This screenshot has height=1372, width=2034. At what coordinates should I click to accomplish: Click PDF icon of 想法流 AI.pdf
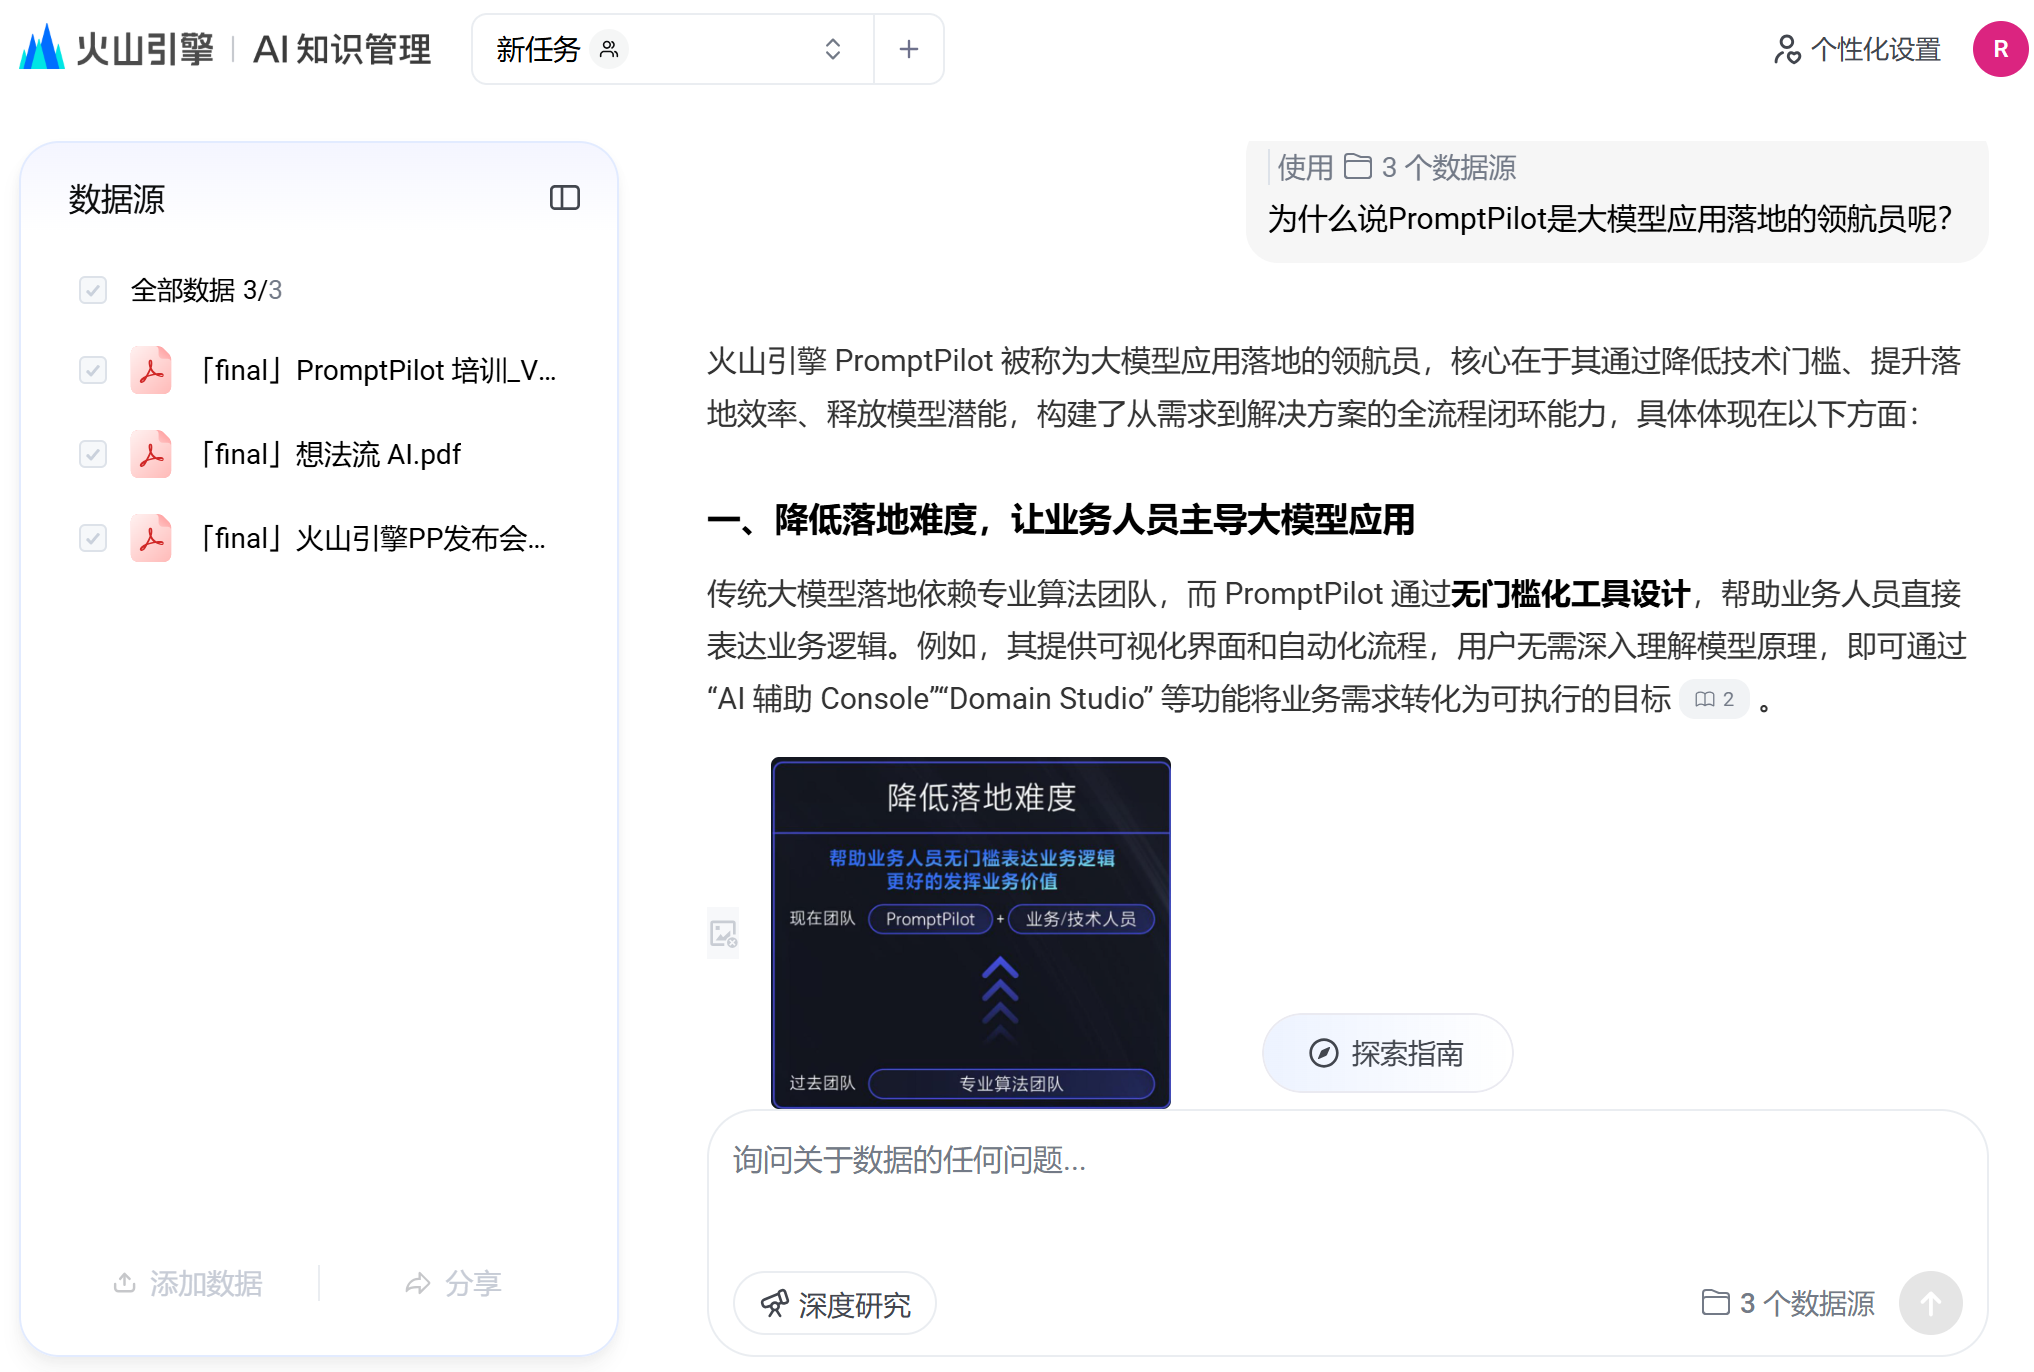coord(151,454)
